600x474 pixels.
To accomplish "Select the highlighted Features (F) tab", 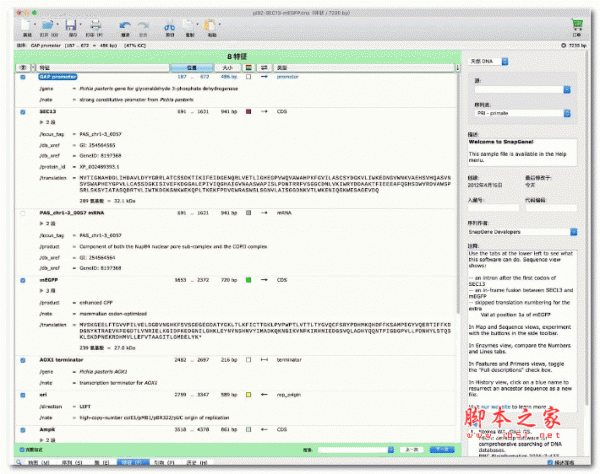I will click(133, 463).
